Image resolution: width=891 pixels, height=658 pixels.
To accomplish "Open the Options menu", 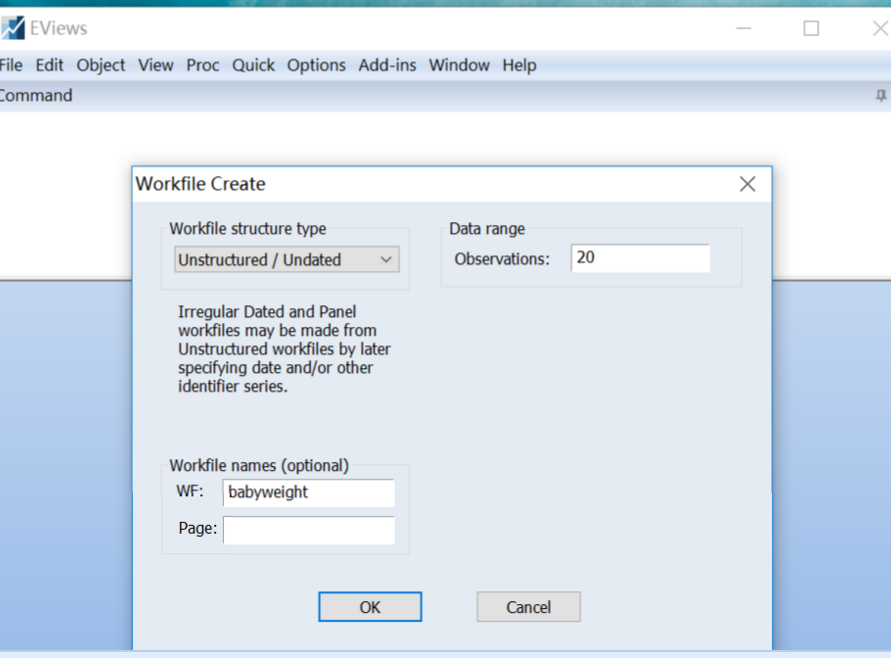I will pyautogui.click(x=316, y=65).
